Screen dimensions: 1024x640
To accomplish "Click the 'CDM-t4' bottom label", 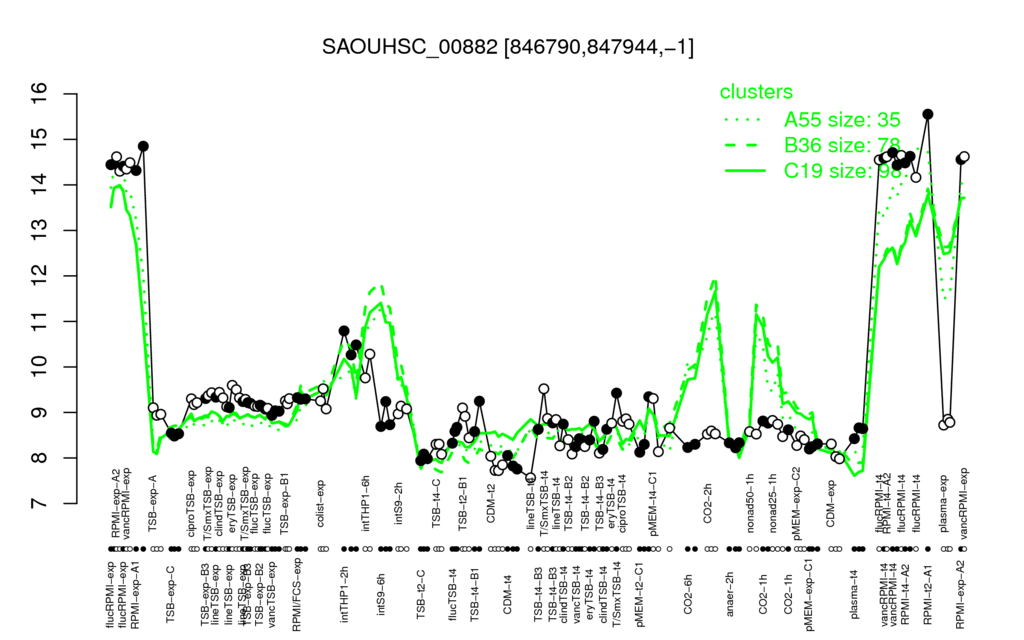I will point(507,594).
